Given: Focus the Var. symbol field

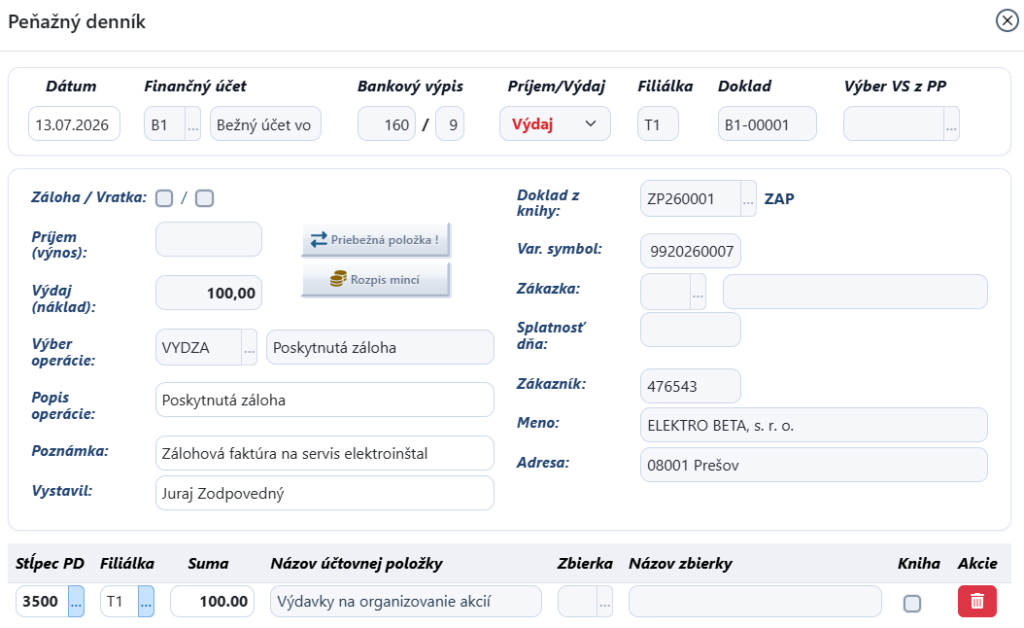Looking at the screenshot, I should (690, 251).
